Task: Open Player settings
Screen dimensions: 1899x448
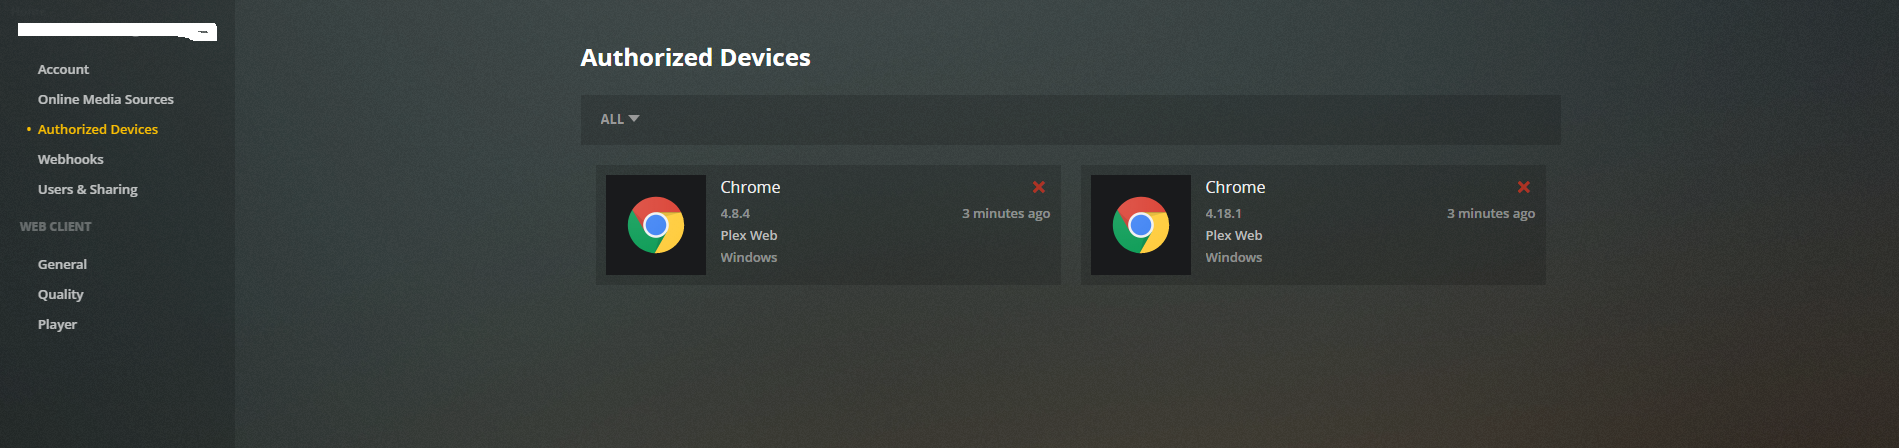Action: coord(57,324)
